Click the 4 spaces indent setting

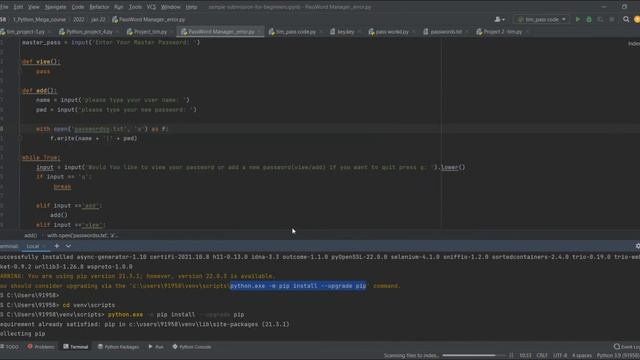(582, 355)
